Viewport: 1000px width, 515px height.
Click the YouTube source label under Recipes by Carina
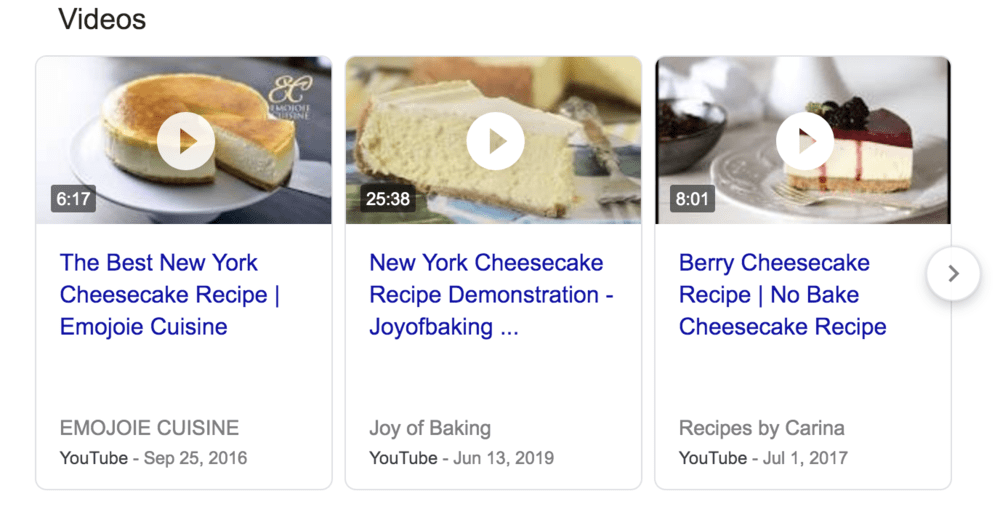[x=713, y=458]
